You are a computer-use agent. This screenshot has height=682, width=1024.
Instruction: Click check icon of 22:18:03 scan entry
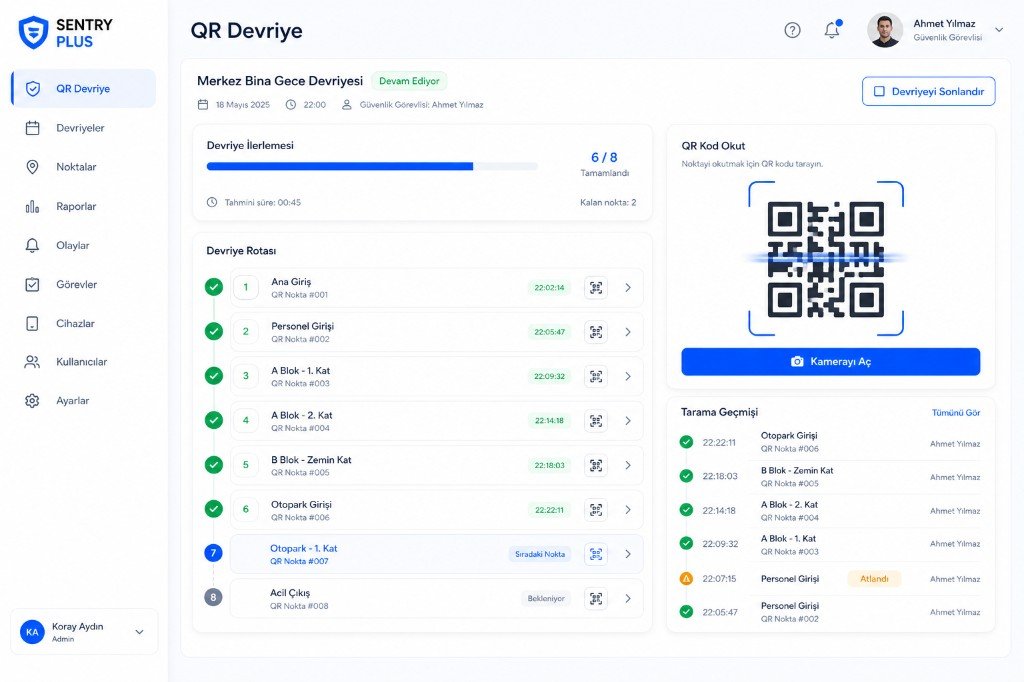[x=686, y=476]
